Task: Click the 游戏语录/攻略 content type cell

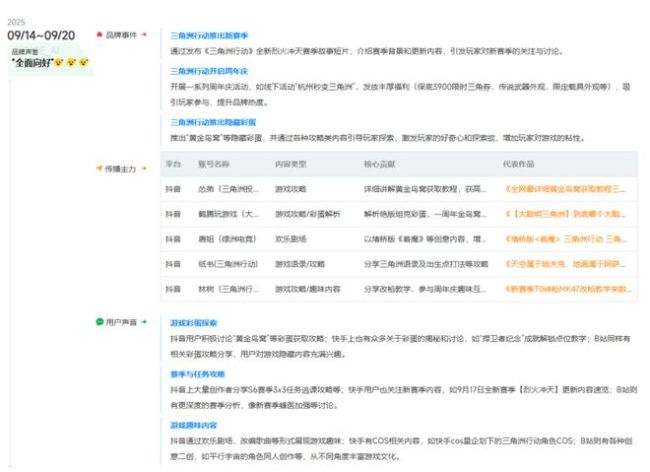Action: point(300,264)
